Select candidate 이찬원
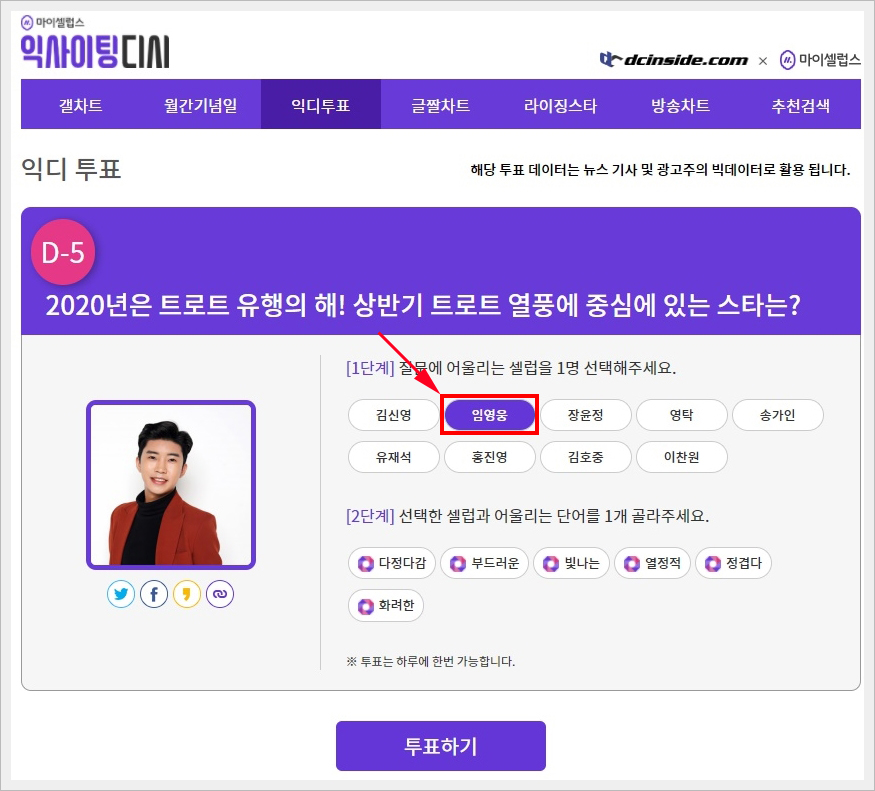Screen dimensions: 875x791 681,457
